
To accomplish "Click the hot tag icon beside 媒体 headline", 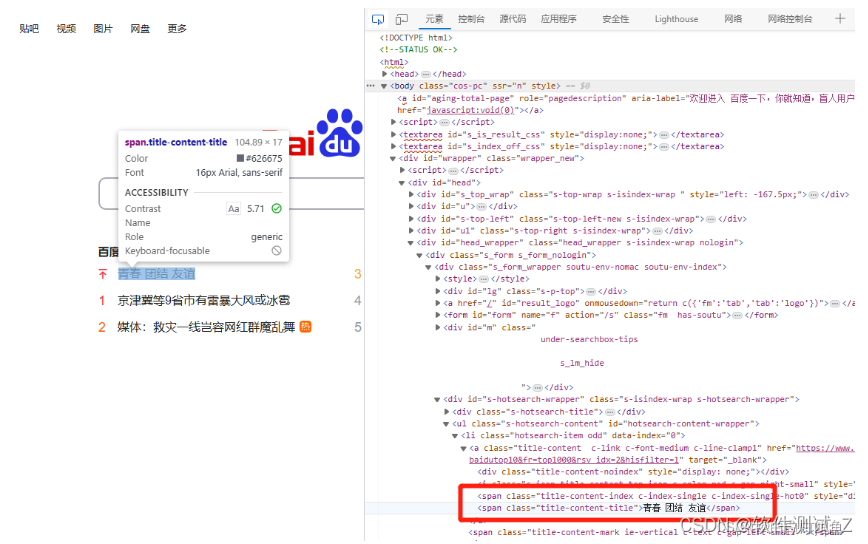I will 306,327.
